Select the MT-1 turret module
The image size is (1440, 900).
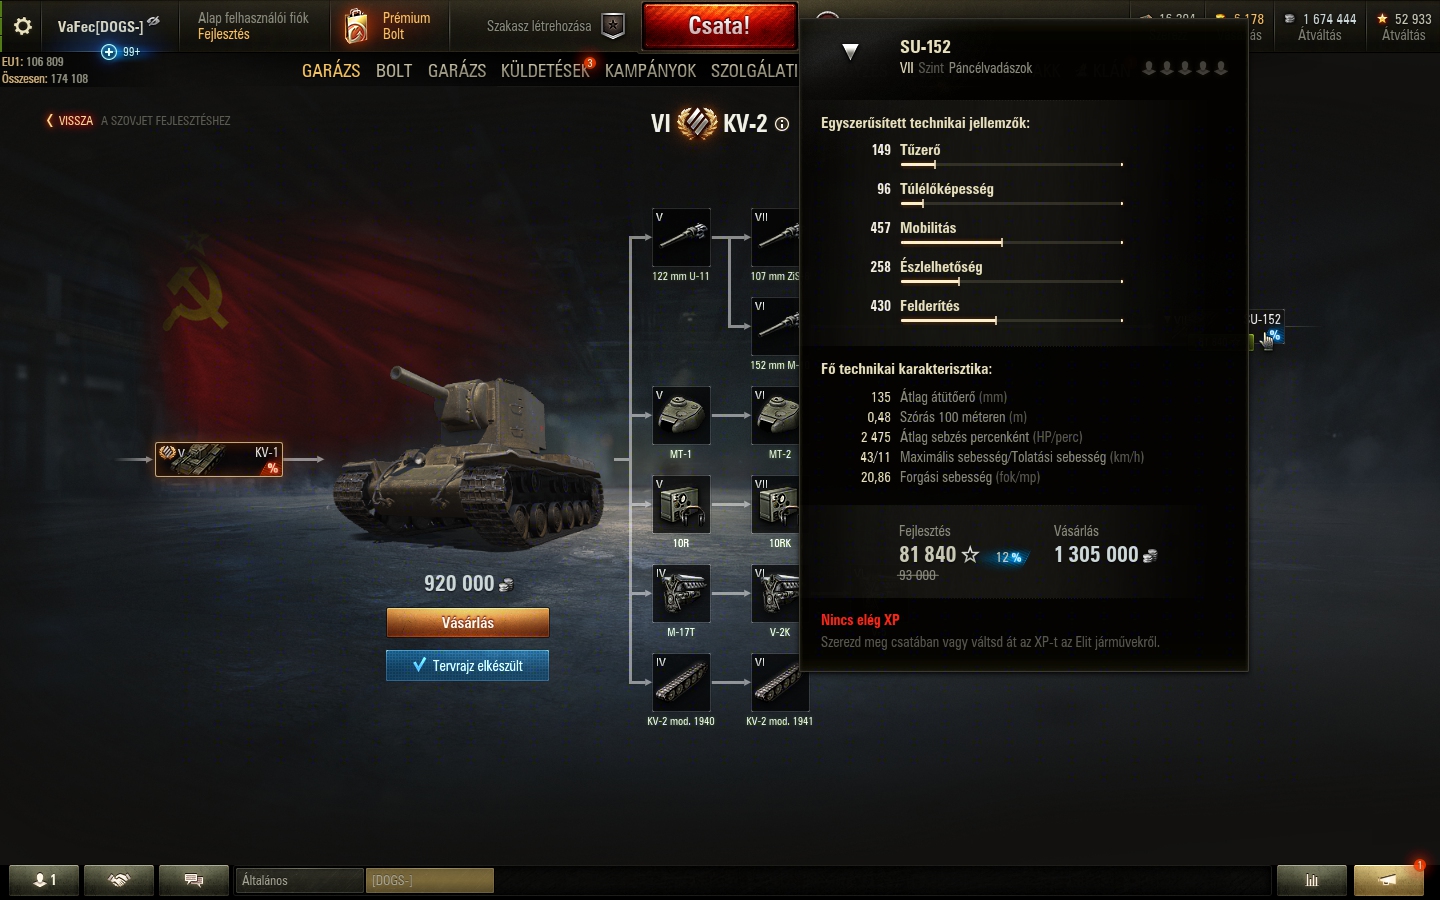coord(681,416)
